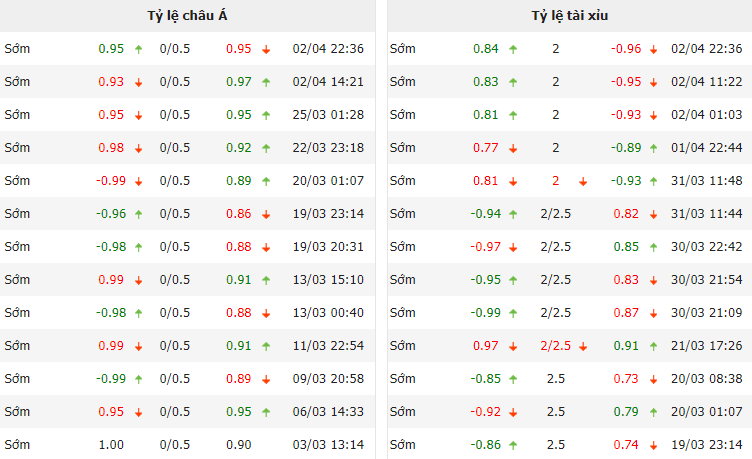Click the 0/0.5 handicap in the 09/03 20:58 row
Image resolution: width=752 pixels, height=459 pixels.
point(174,379)
